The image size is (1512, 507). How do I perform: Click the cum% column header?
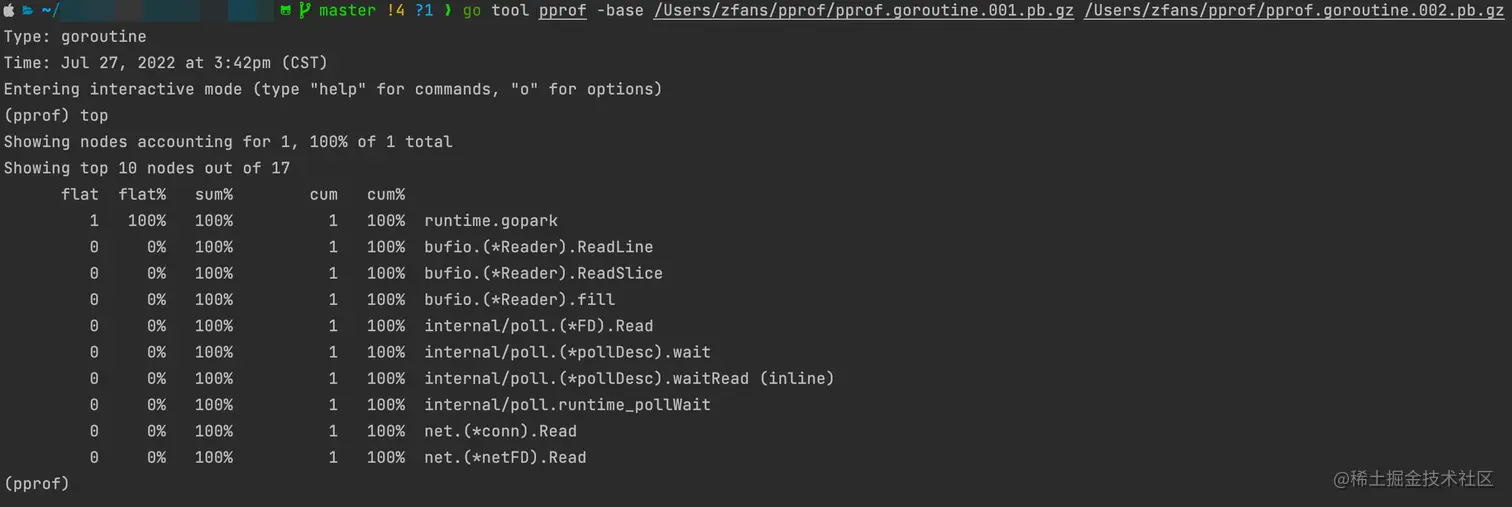coord(386,194)
